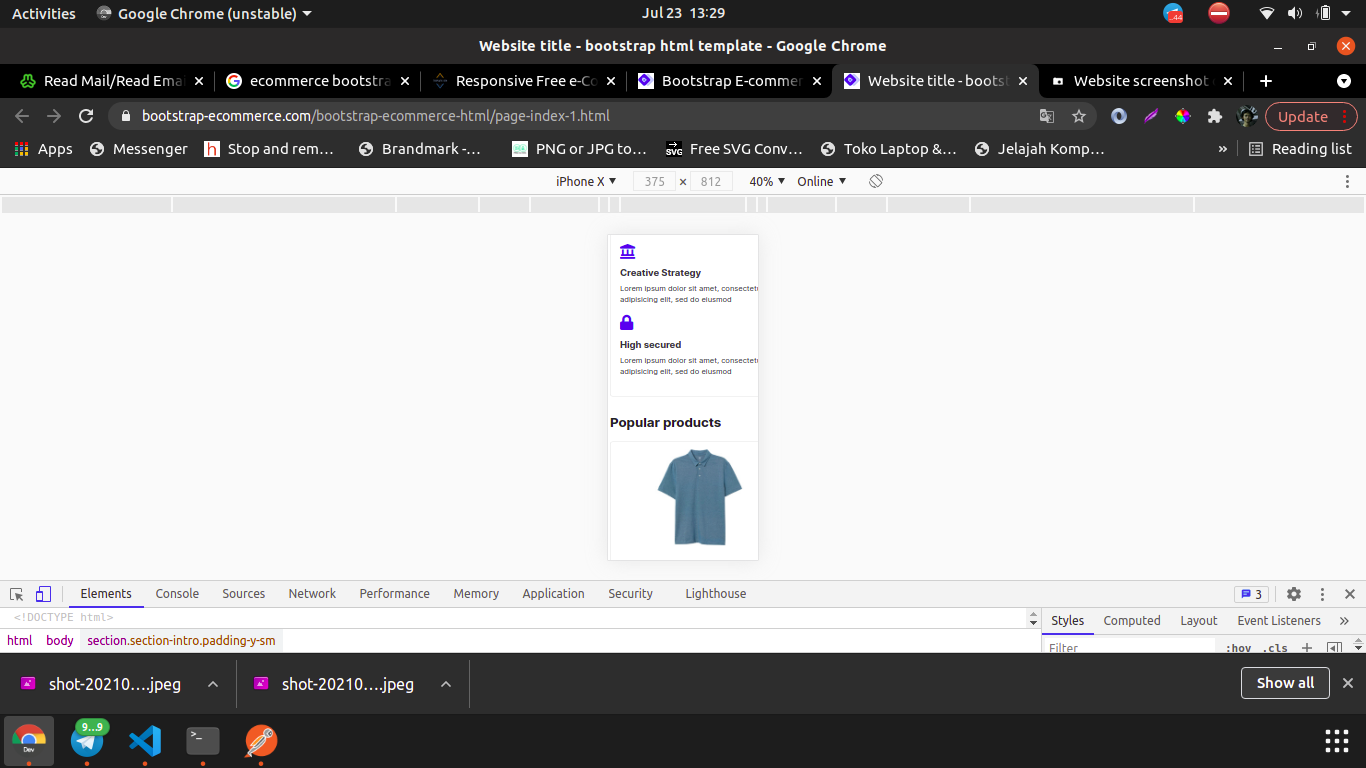Rotate the device viewport orientation
This screenshot has height=768, width=1366.
pos(876,181)
